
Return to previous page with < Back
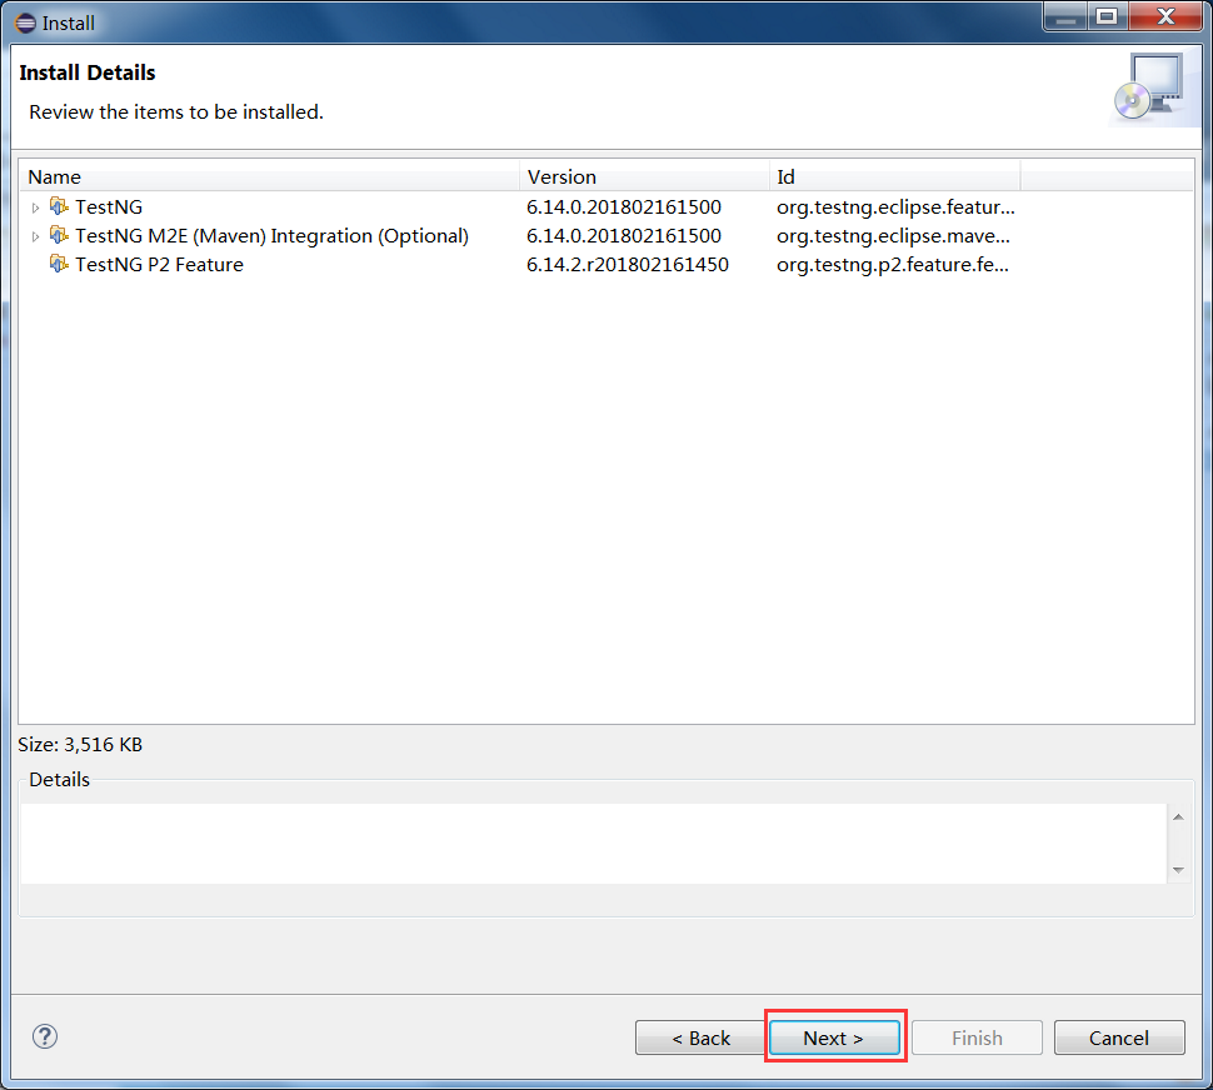[x=700, y=1038]
